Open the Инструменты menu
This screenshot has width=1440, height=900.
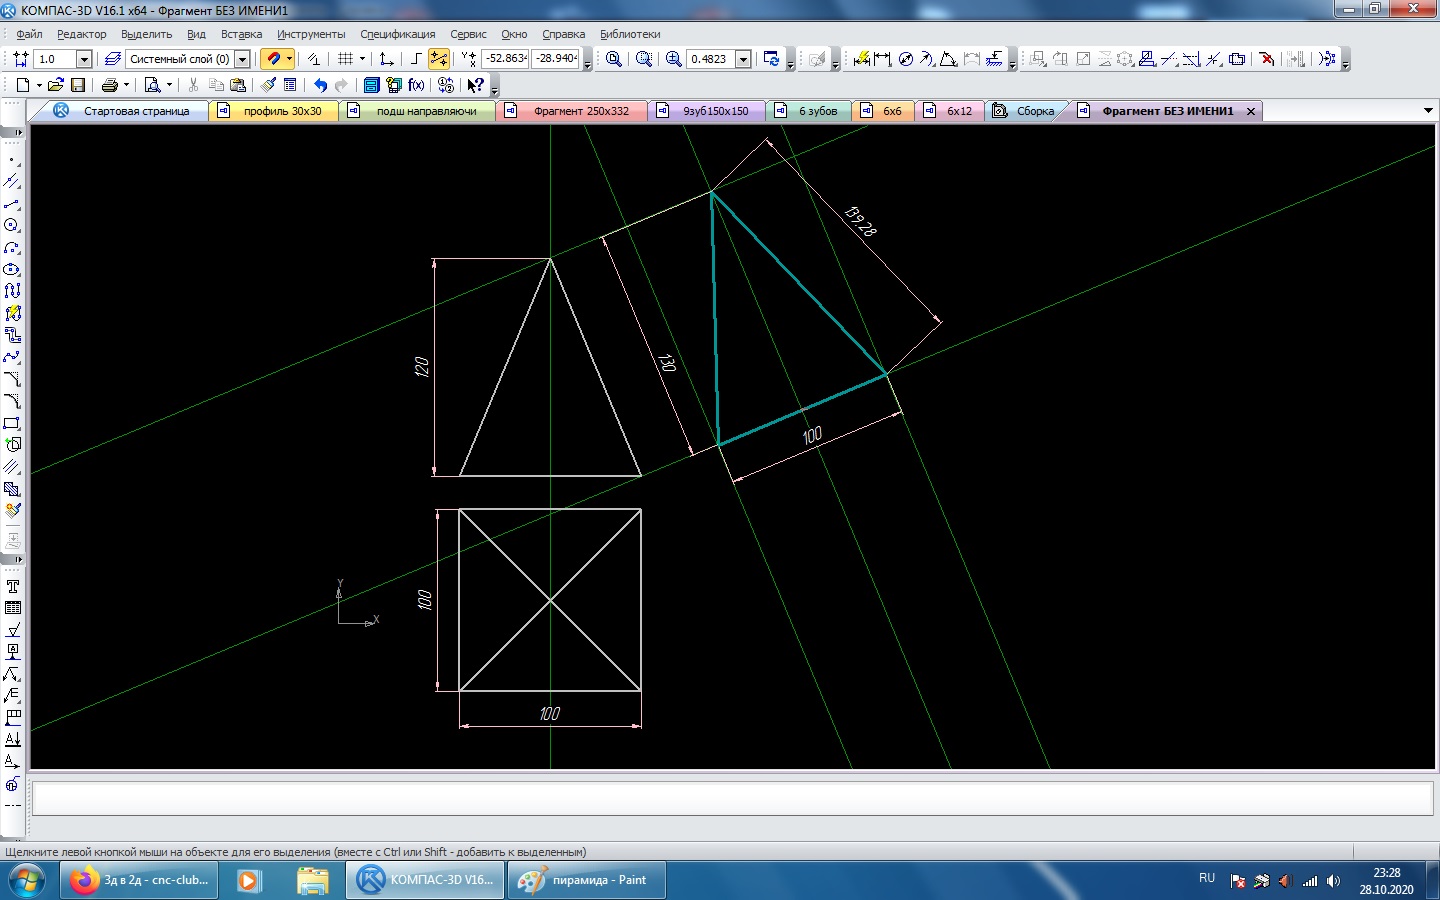[311, 34]
